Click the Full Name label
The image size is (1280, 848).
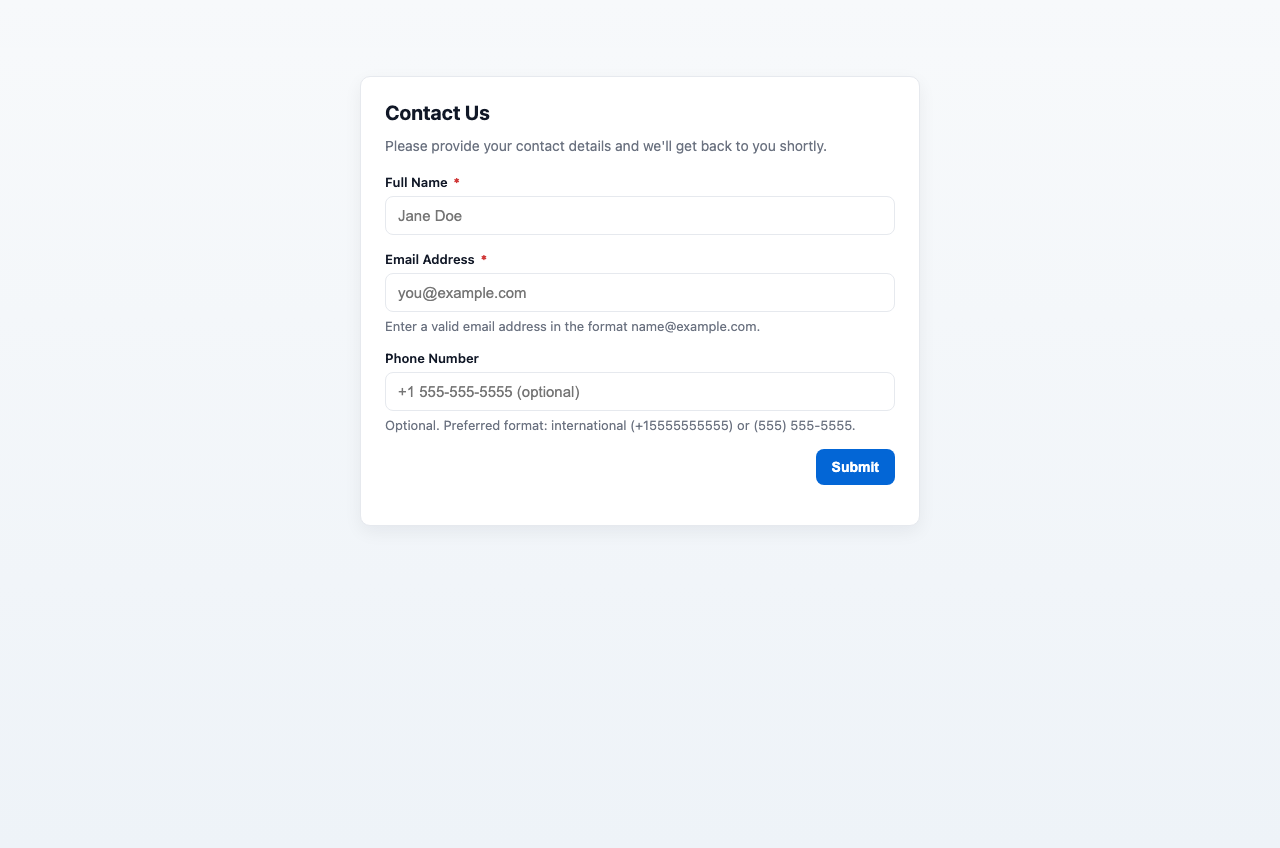point(416,182)
